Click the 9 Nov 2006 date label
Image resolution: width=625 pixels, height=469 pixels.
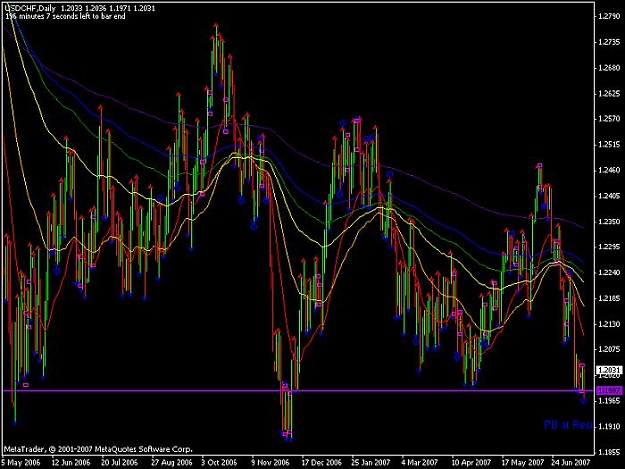pos(270,463)
